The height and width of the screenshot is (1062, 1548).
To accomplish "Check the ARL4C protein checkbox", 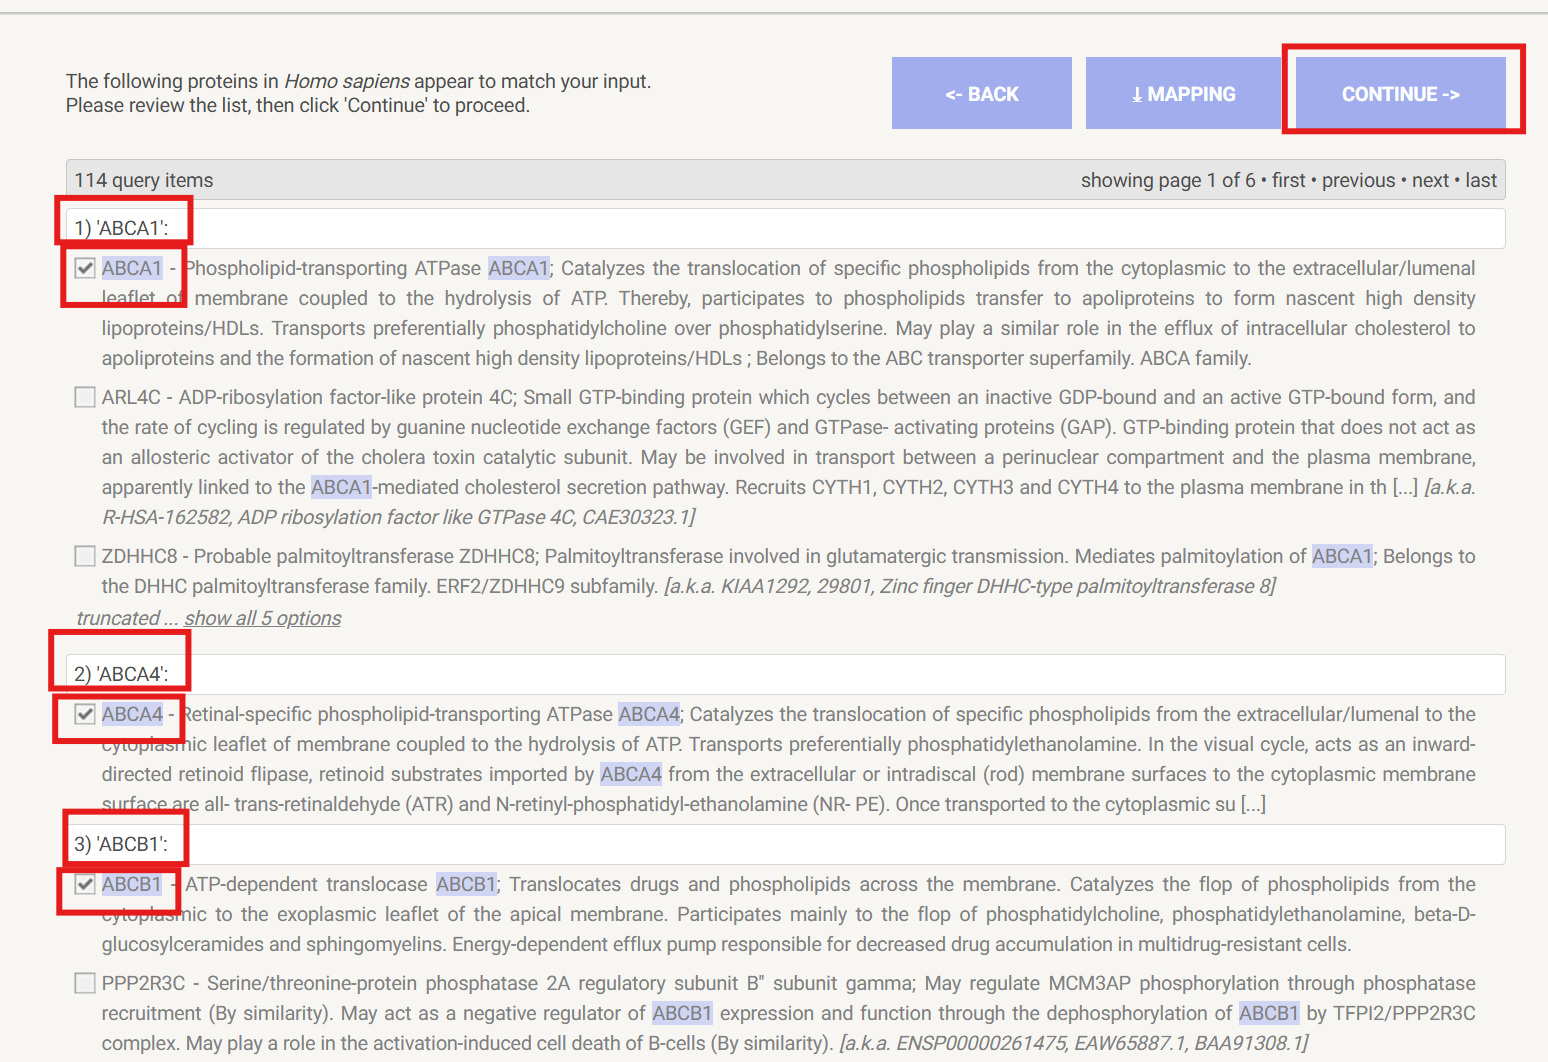I will 85,397.
